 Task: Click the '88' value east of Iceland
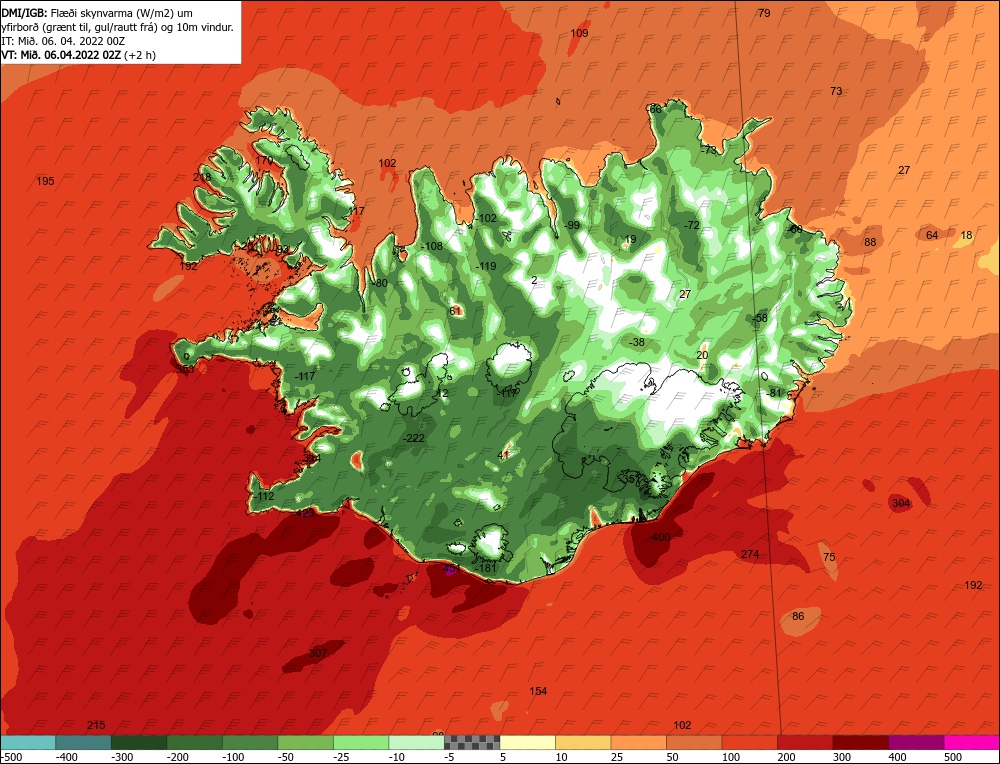870,242
